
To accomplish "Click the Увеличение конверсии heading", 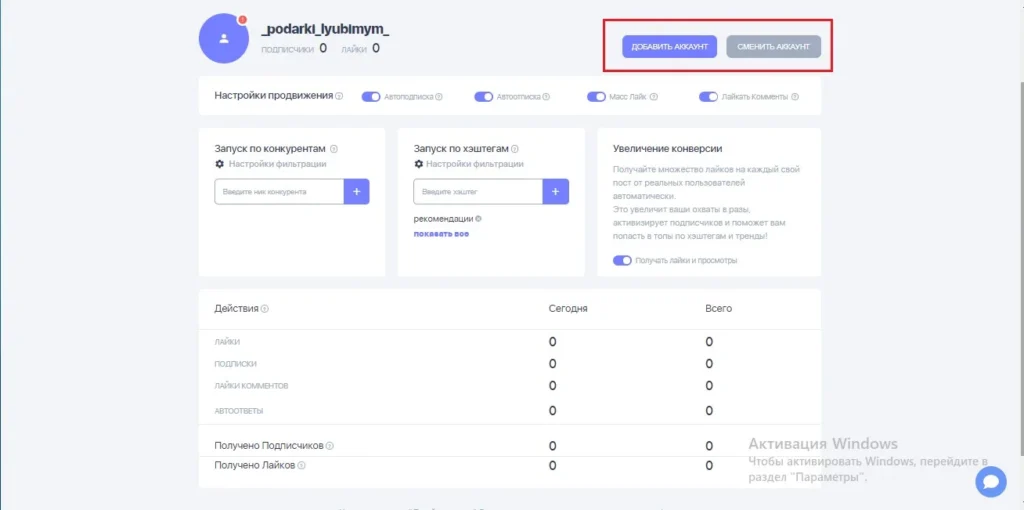I will coord(667,149).
